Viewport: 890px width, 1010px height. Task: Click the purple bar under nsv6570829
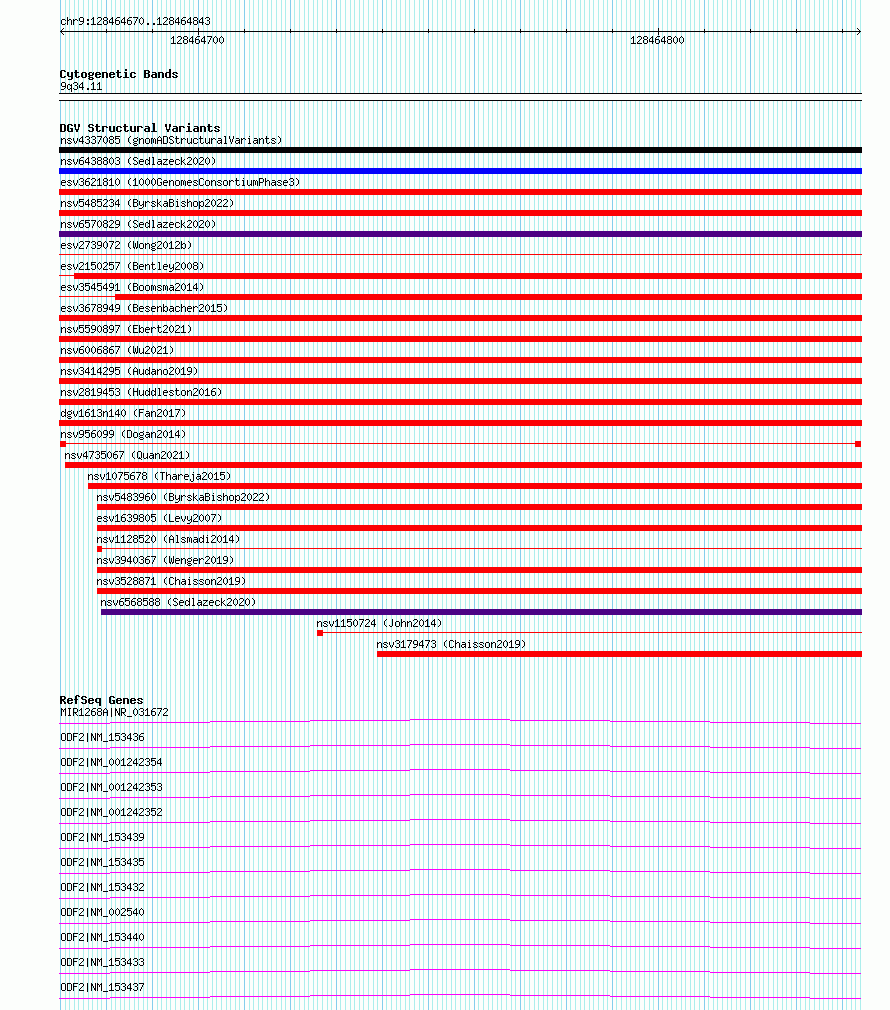(460, 234)
